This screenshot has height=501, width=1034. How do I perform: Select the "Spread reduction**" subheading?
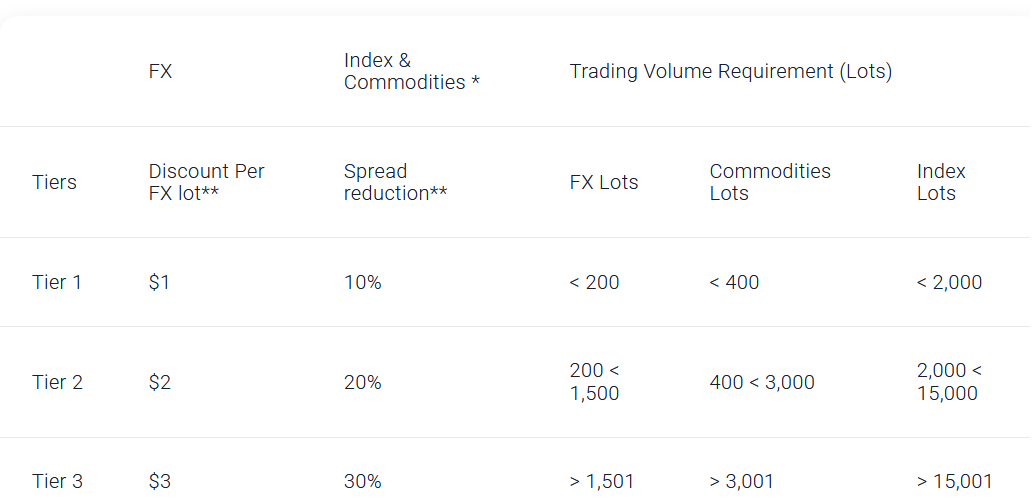[395, 182]
